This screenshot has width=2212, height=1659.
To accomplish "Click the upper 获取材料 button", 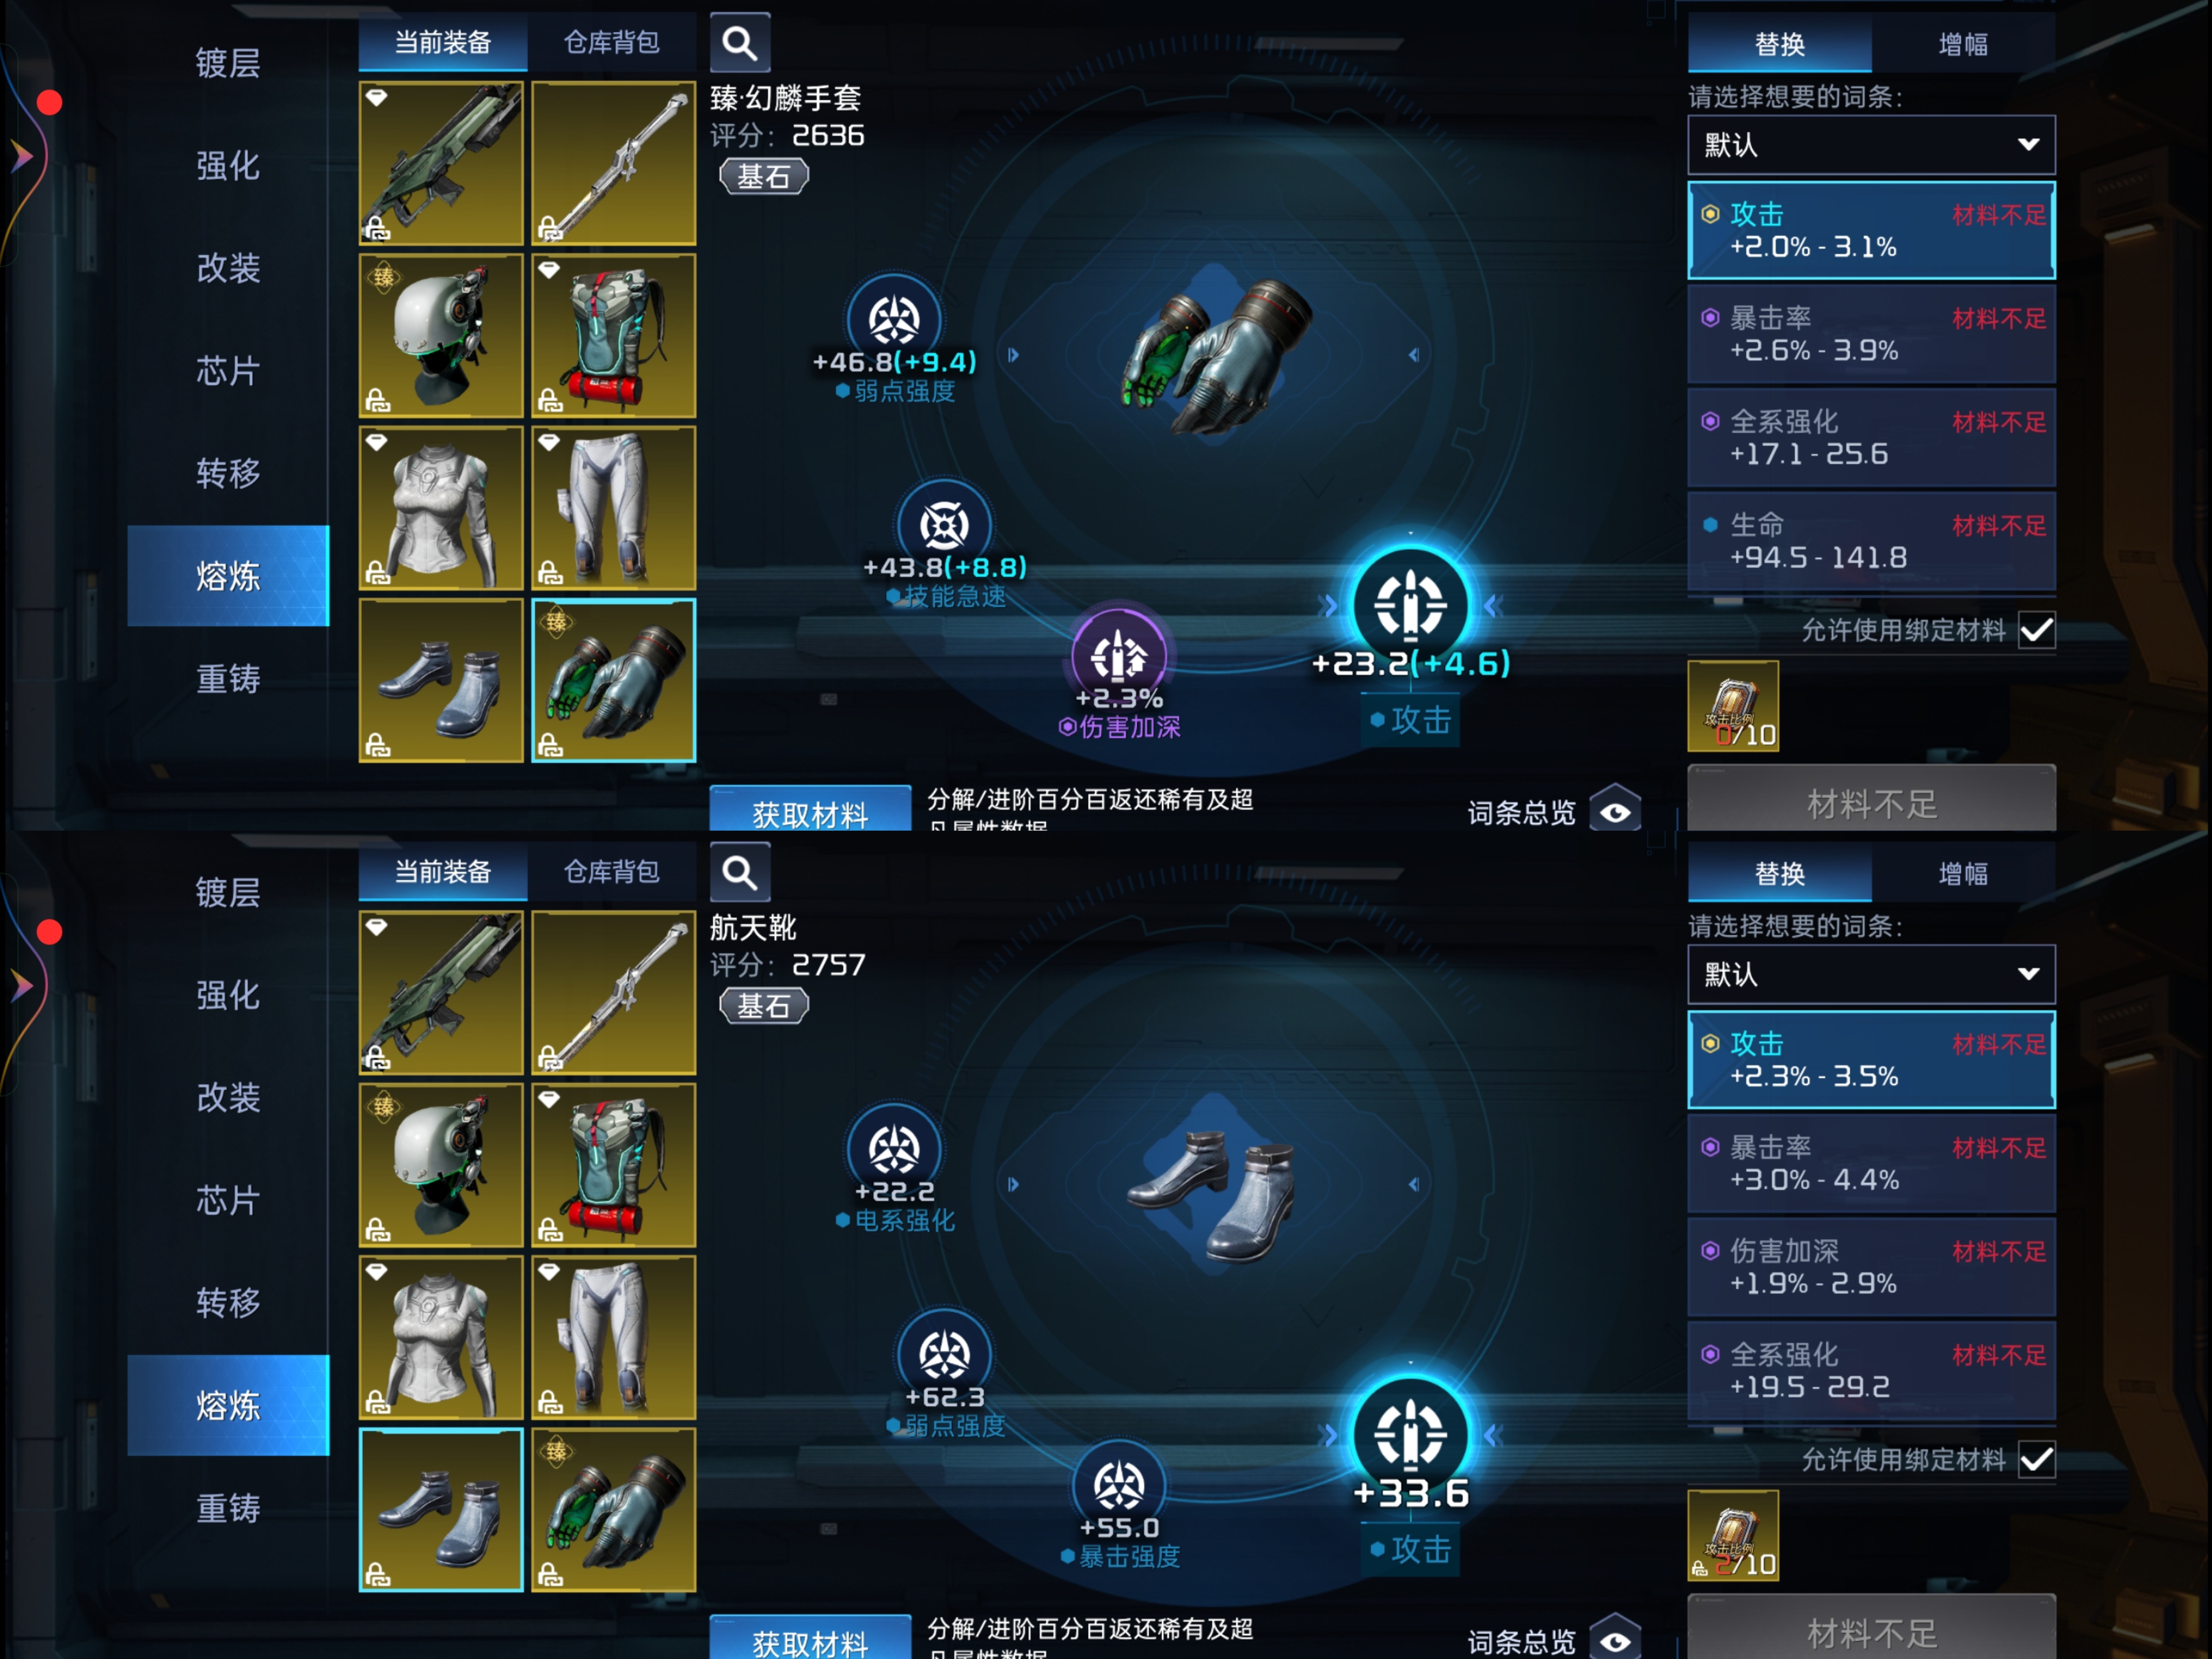I will pos(810,810).
